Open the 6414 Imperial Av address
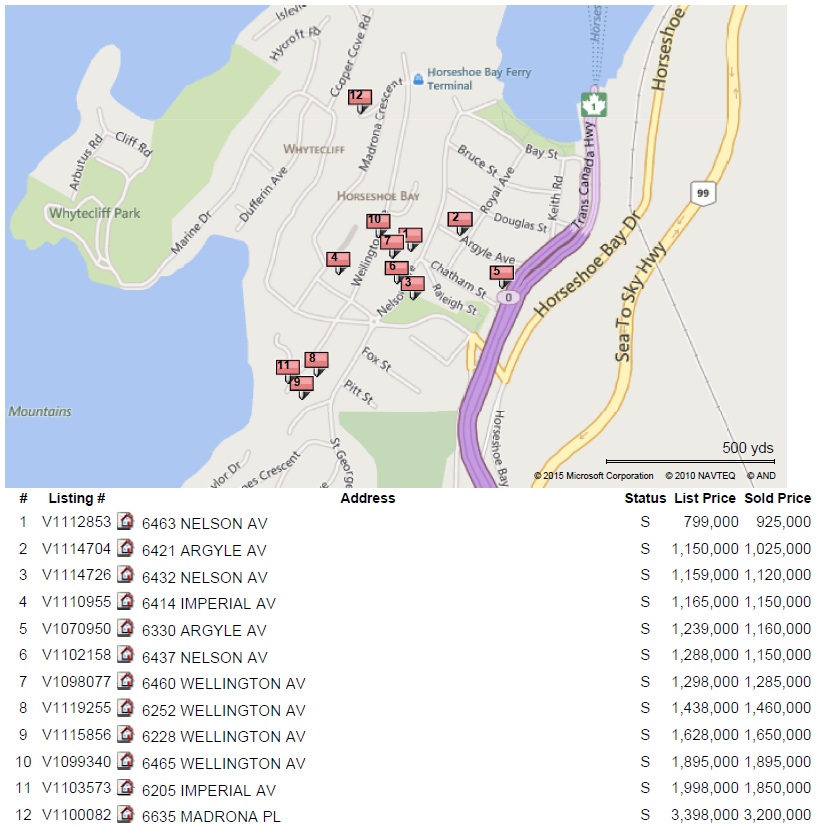The image size is (817, 826). (x=208, y=603)
